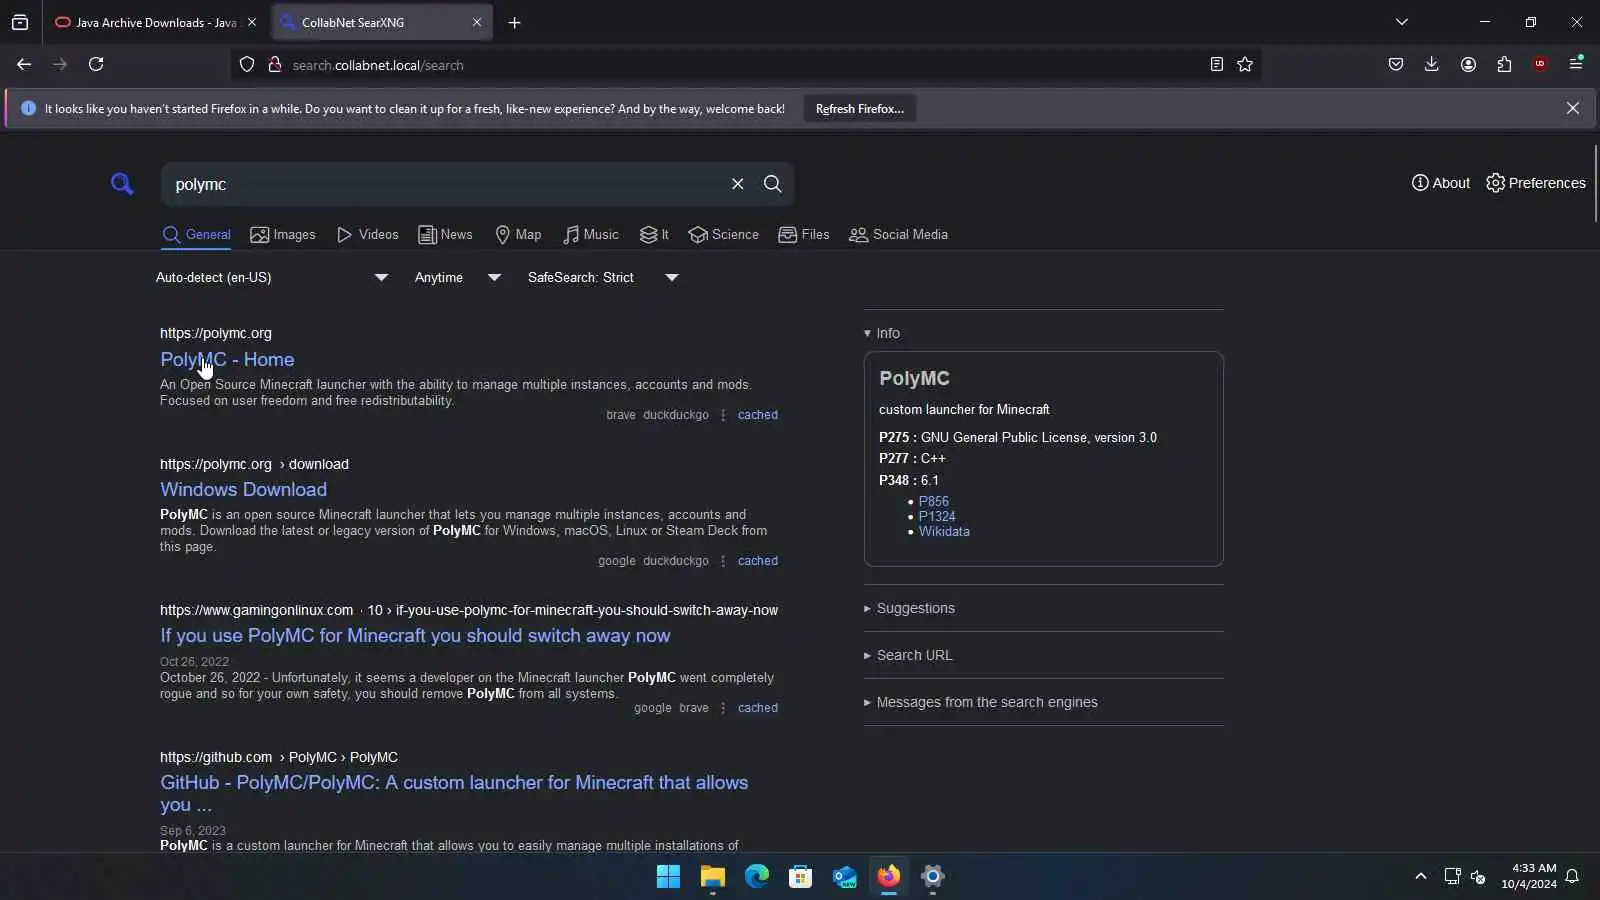Open the Science search category
The width and height of the screenshot is (1600, 900).
(x=724, y=235)
